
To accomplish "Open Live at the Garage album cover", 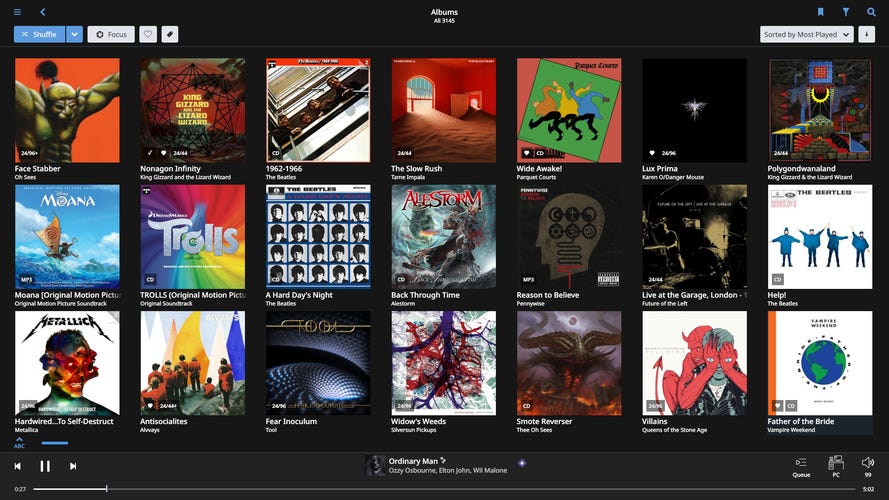I will pos(695,237).
